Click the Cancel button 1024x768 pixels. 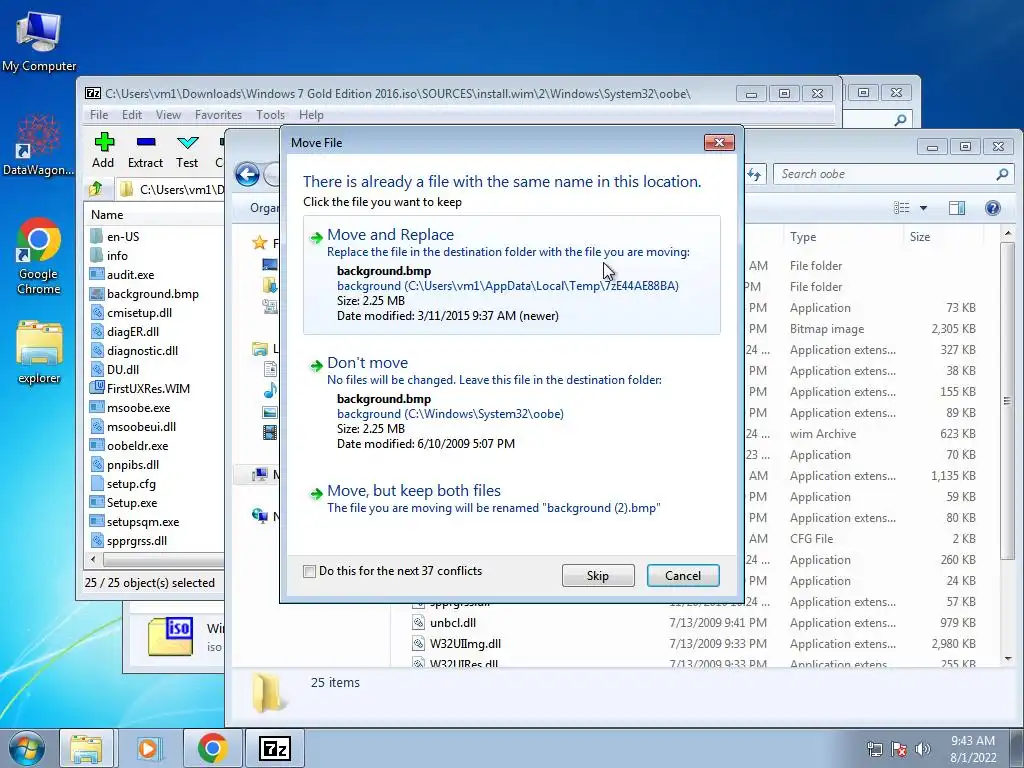(x=682, y=575)
